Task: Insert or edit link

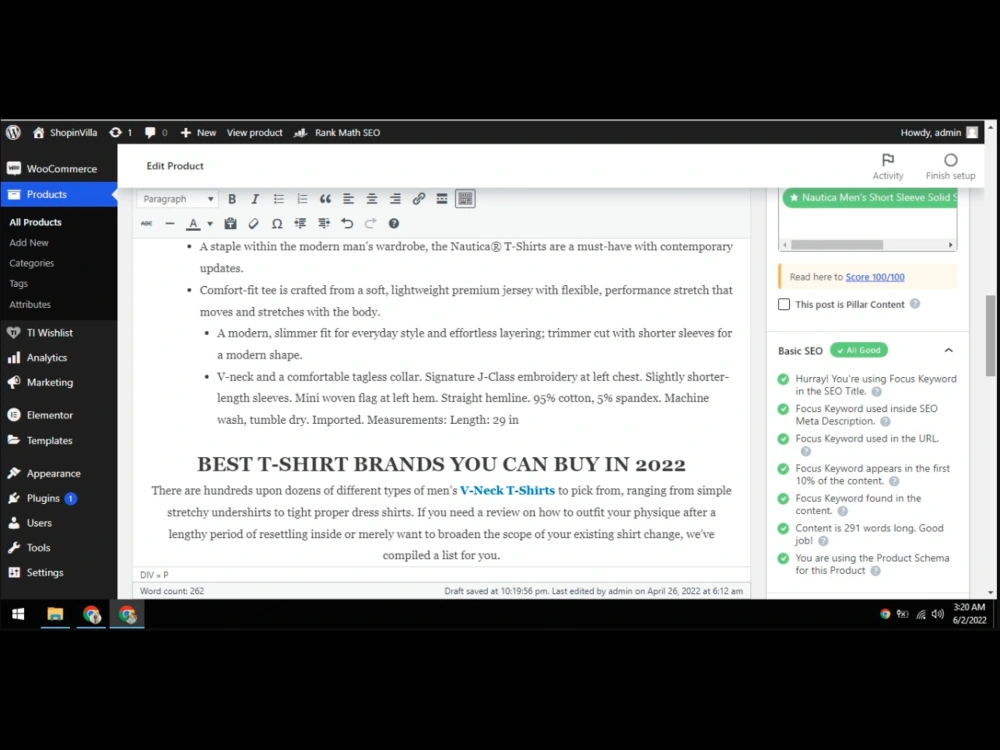Action: pos(418,199)
